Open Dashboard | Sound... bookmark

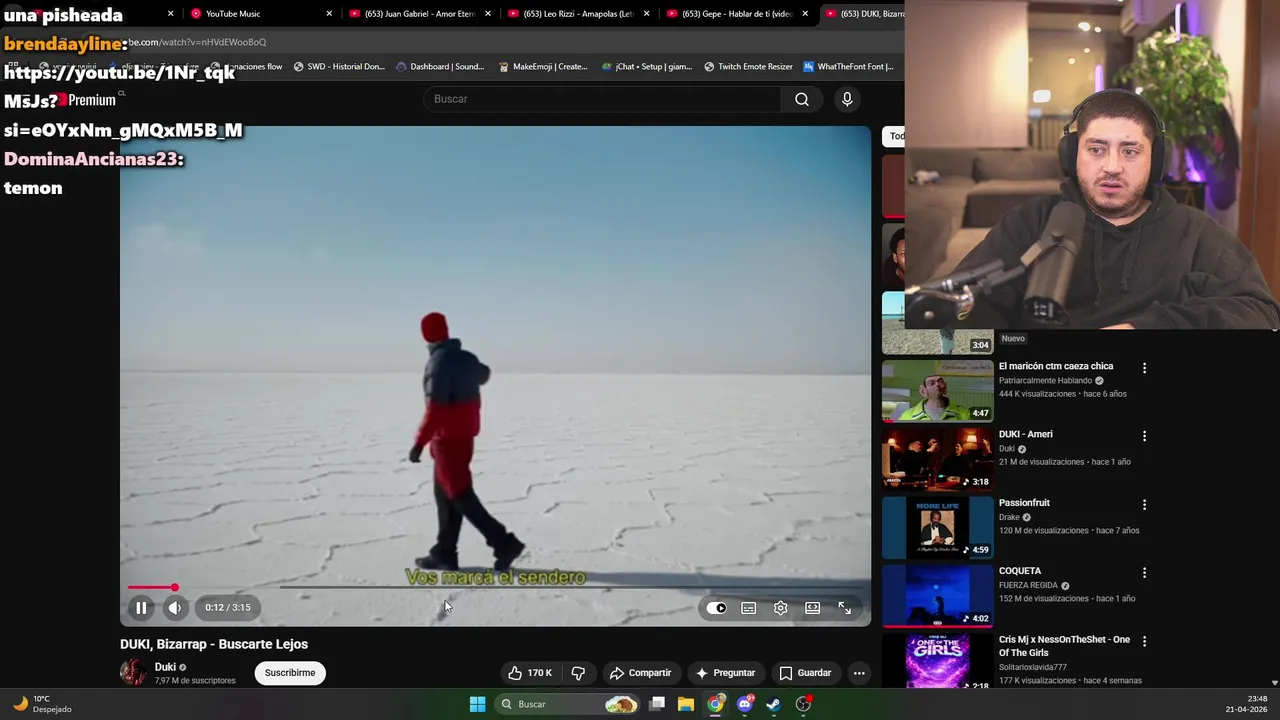pos(440,67)
